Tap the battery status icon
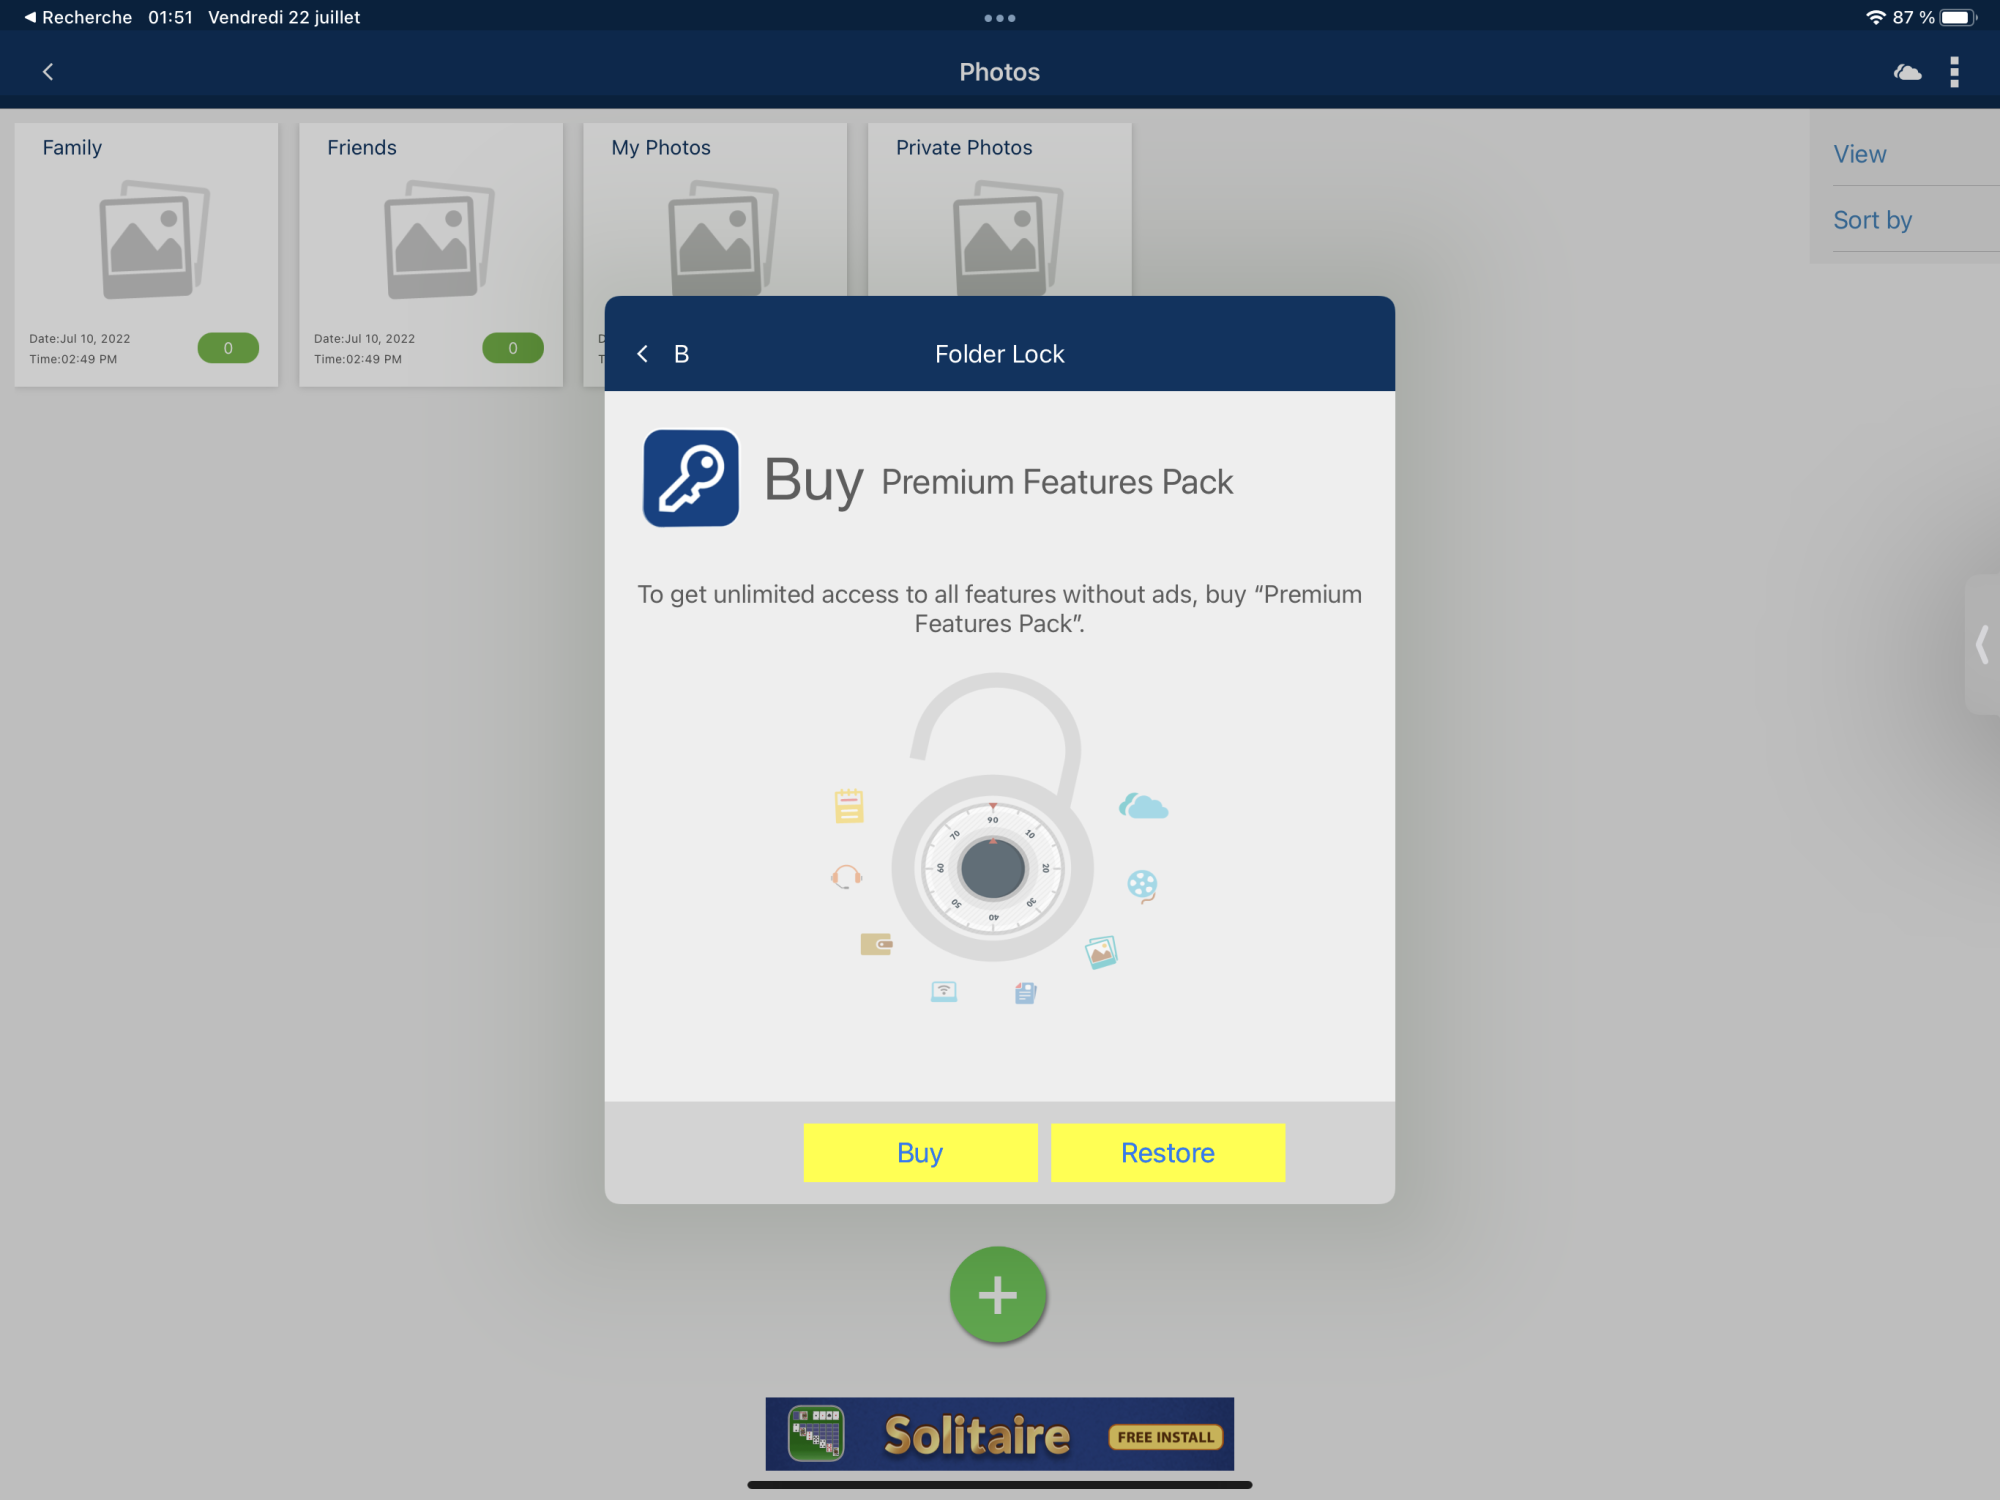 coord(1958,17)
